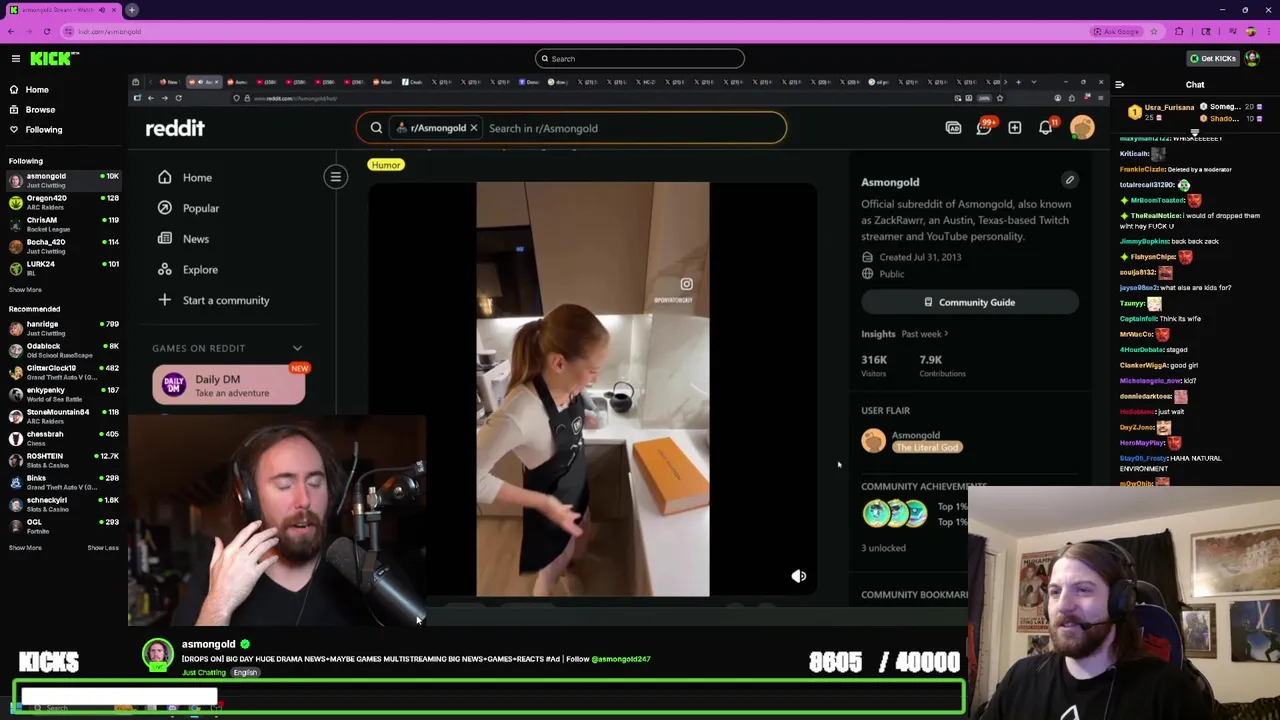Image resolution: width=1280 pixels, height=720 pixels.
Task: Open the Bocha_420 followed channel
Action: pos(63,246)
